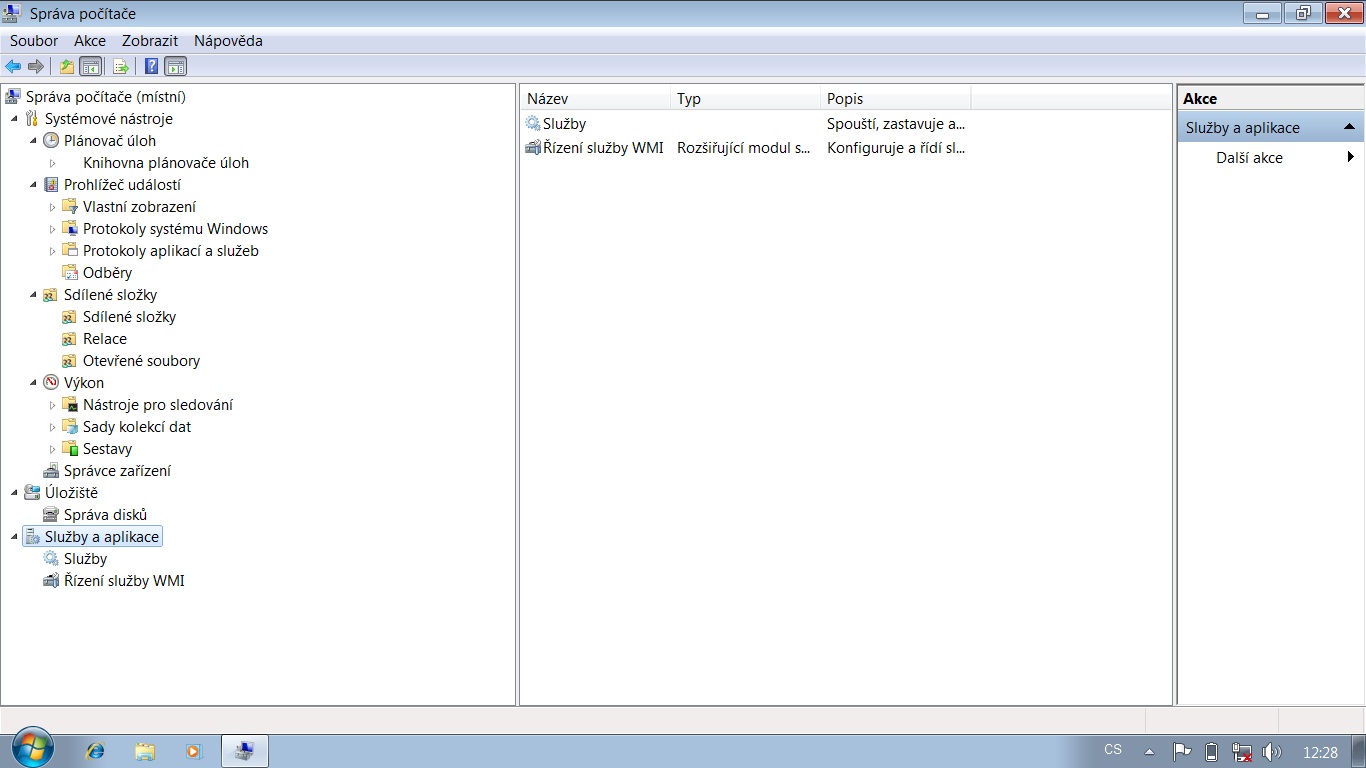Select the Správa počítače (místní) root node
1366x768 pixels.
click(105, 97)
